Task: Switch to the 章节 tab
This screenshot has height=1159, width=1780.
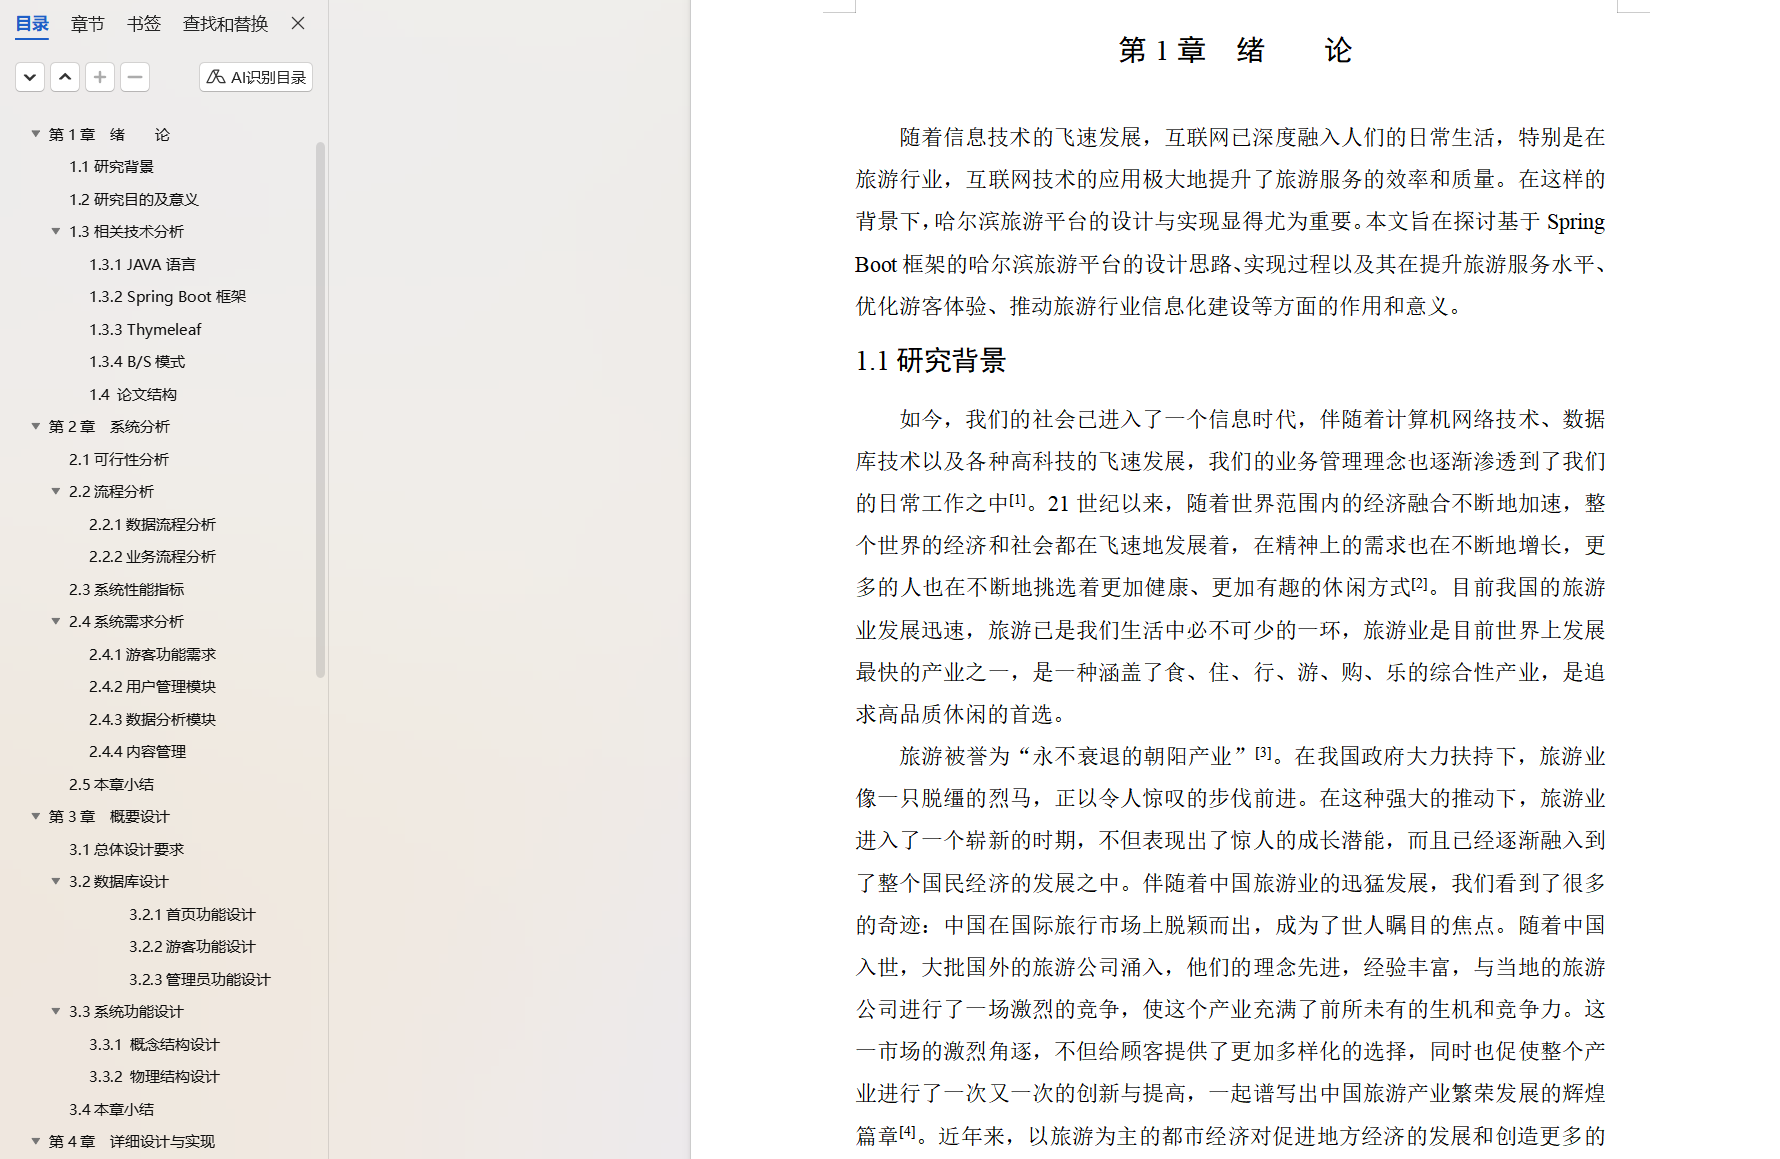Action: coord(88,24)
